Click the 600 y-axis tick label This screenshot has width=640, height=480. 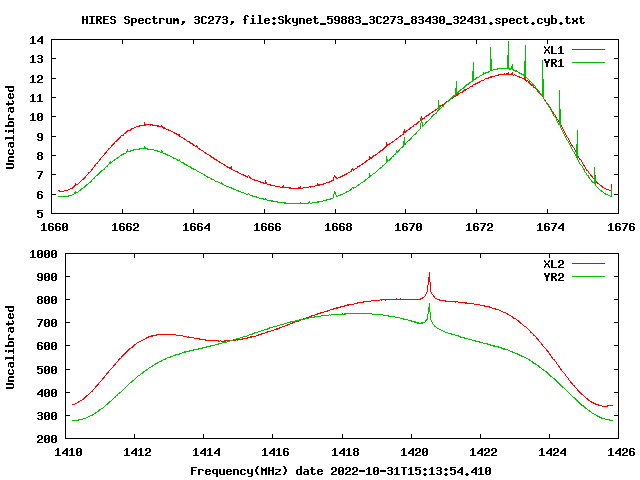tap(47, 346)
